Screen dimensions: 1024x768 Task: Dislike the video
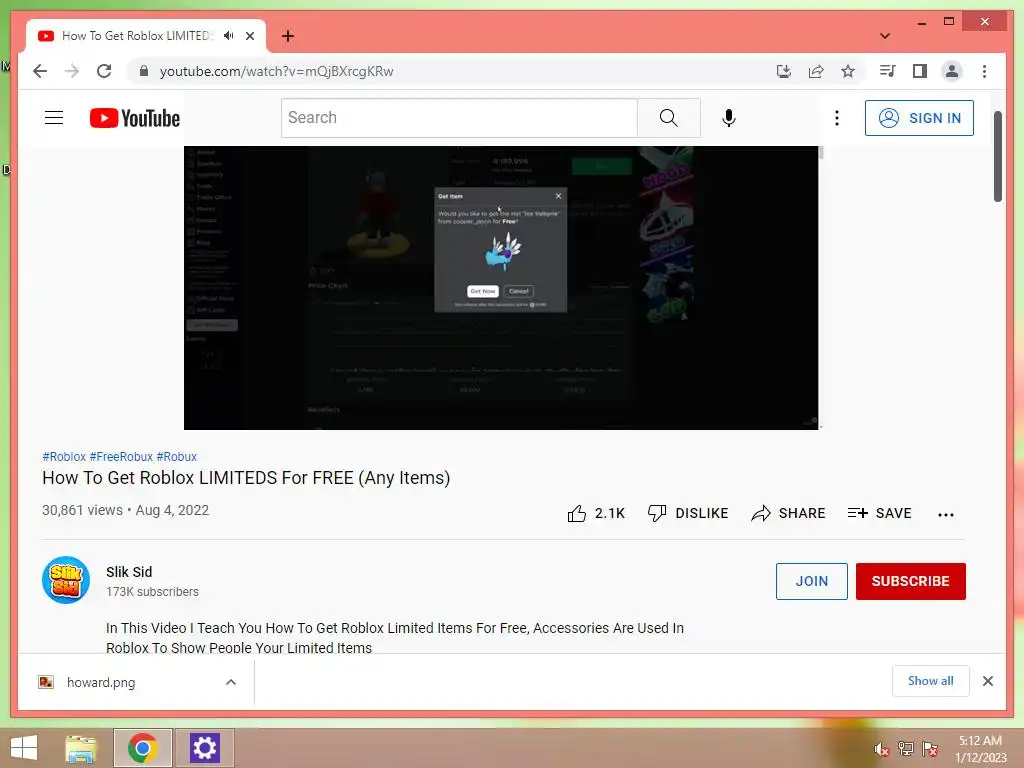pos(688,513)
